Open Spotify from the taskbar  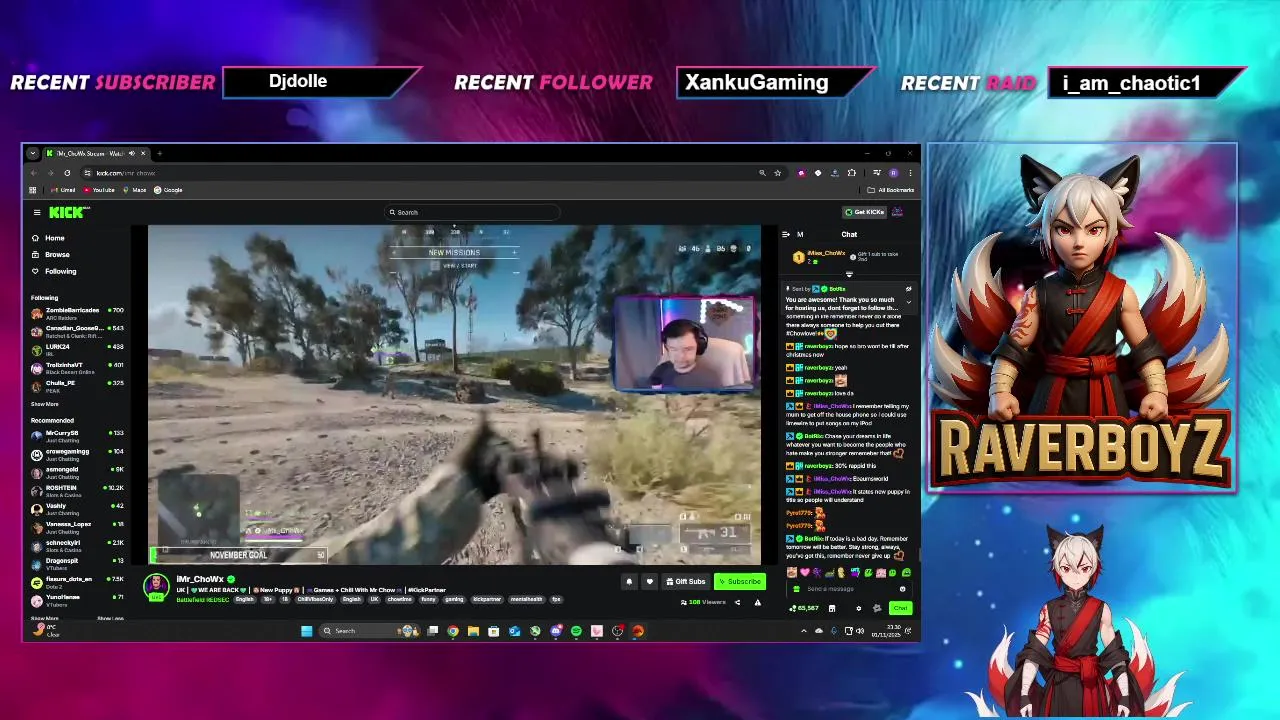tap(576, 631)
